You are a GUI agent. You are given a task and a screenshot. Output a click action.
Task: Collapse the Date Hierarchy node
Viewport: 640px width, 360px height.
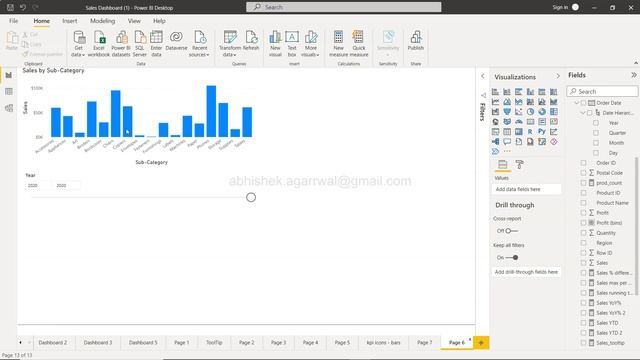583,113
